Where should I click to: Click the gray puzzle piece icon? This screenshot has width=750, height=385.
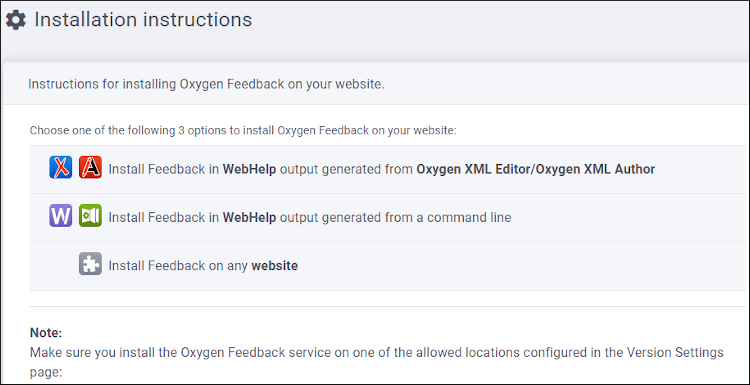(x=90, y=264)
